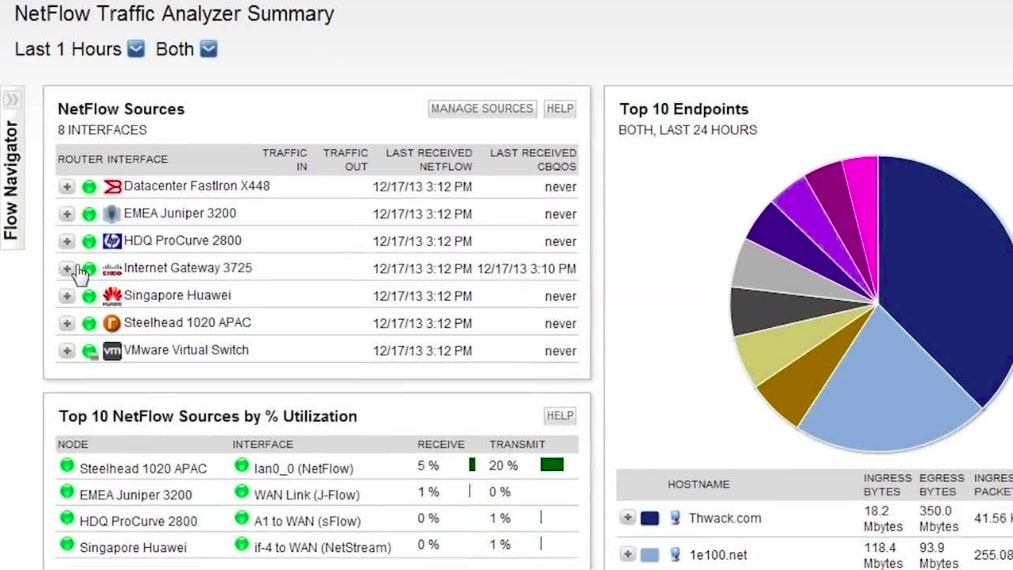This screenshot has width=1013, height=570.
Task: Click the HP logo icon for HDQ ProCurve 2800
Action: [x=112, y=241]
